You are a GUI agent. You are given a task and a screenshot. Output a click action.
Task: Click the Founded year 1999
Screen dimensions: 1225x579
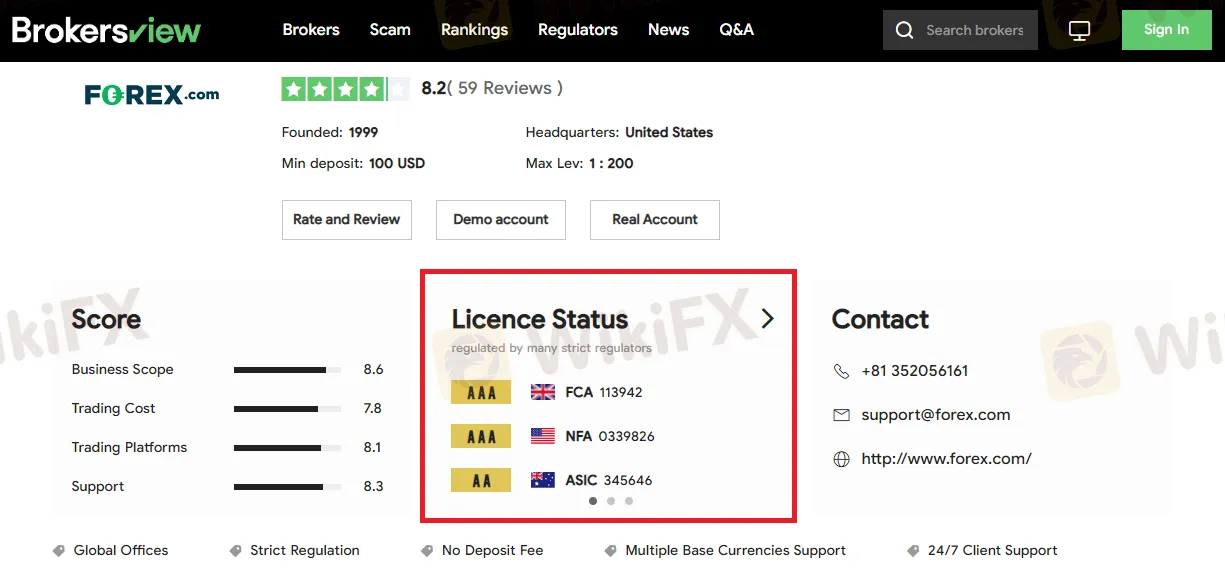click(363, 132)
